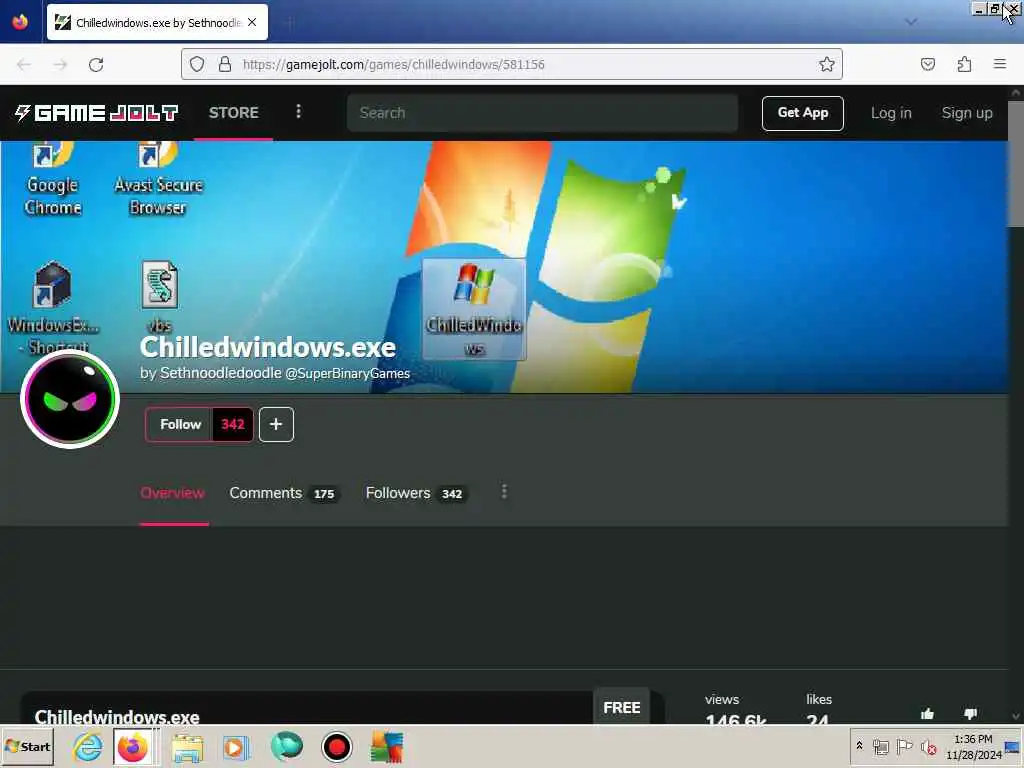Click the Game Jolt logo
The width and height of the screenshot is (1024, 768).
(x=96, y=113)
